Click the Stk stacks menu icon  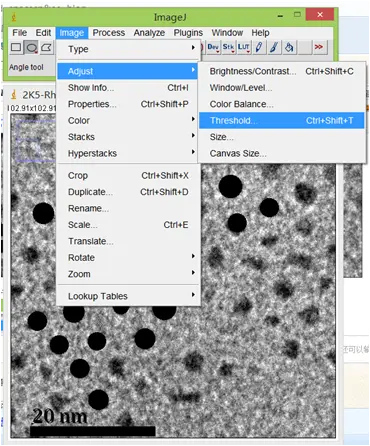point(228,47)
